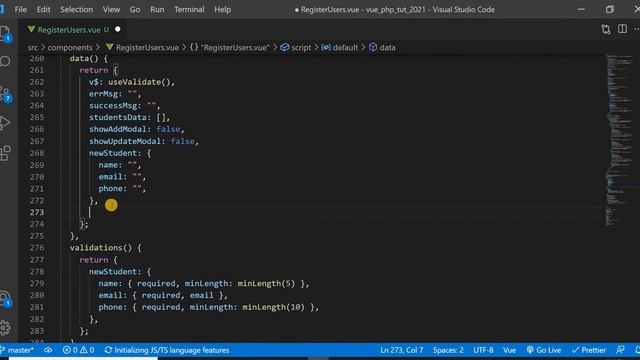Image resolution: width=640 pixels, height=360 pixels.
Task: Click studentsData property on line 265
Action: click(x=118, y=117)
